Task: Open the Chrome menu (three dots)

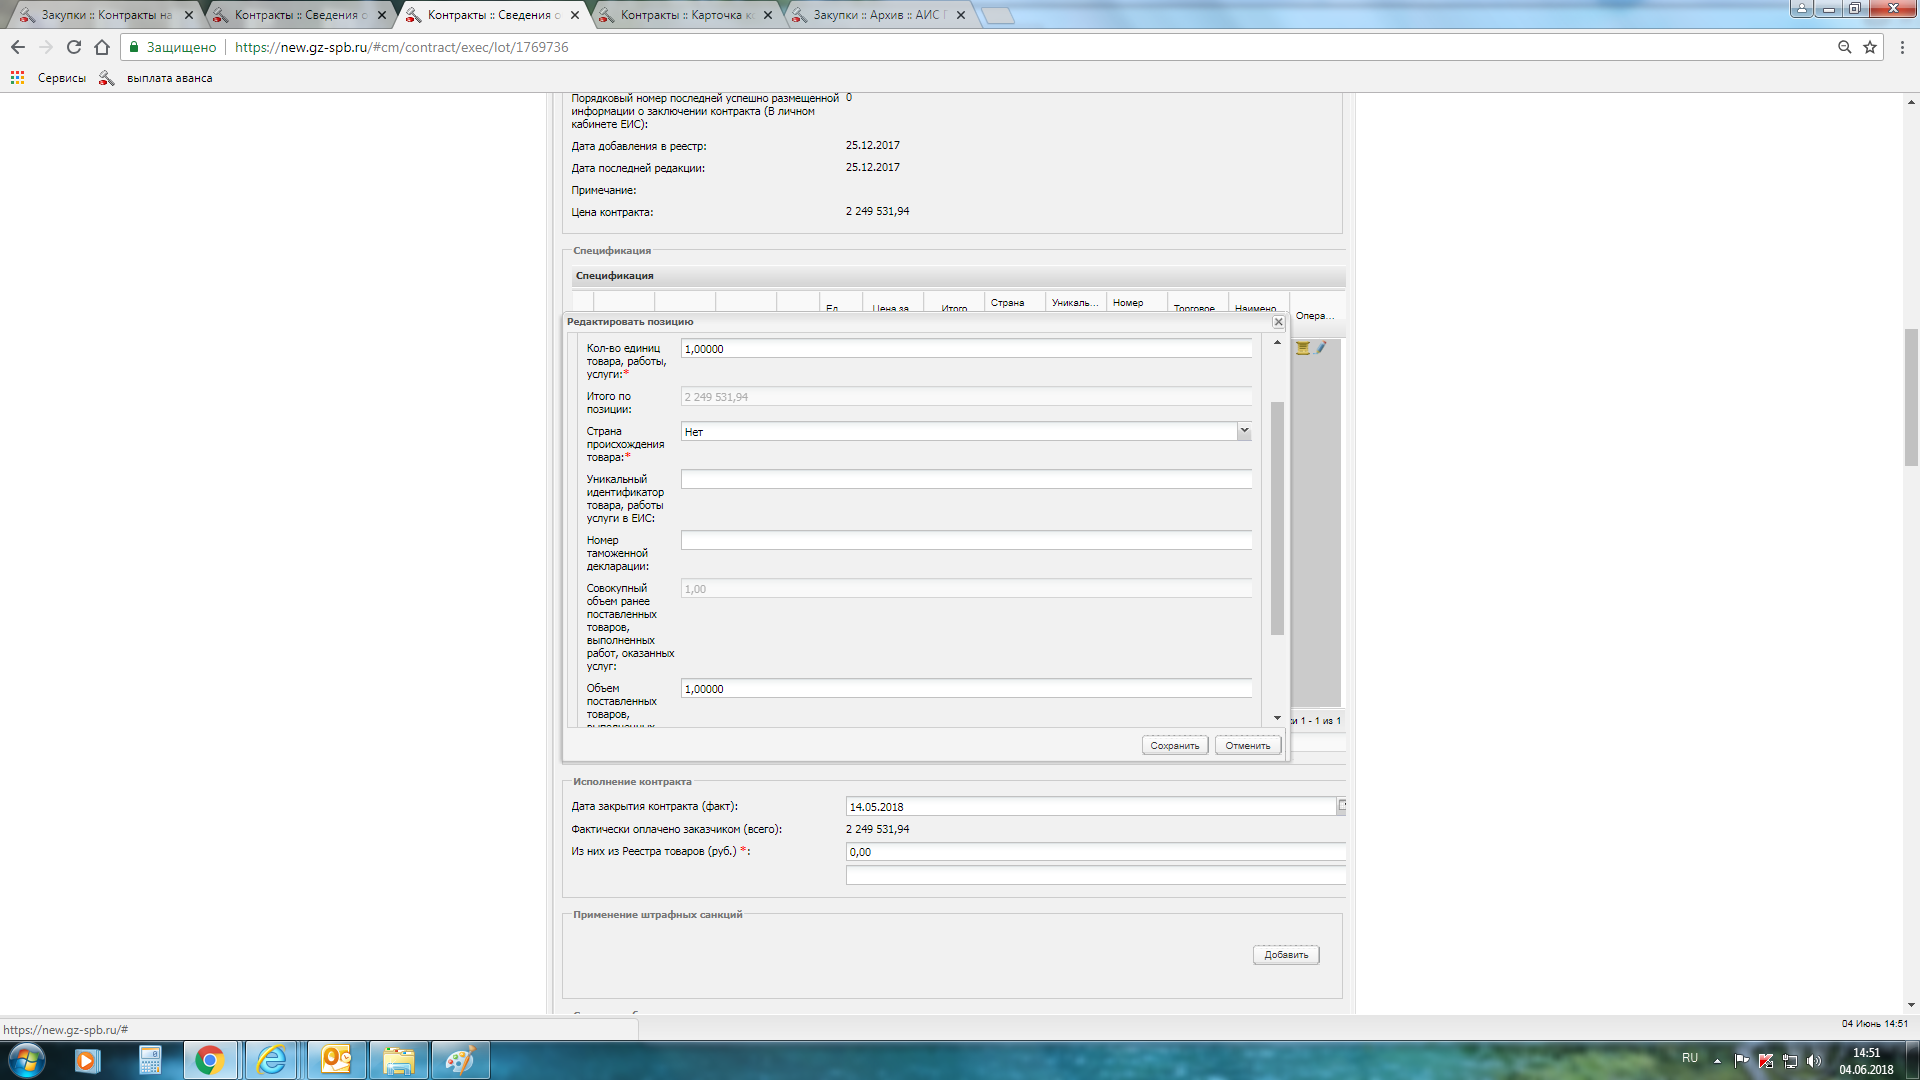Action: pos(1903,47)
